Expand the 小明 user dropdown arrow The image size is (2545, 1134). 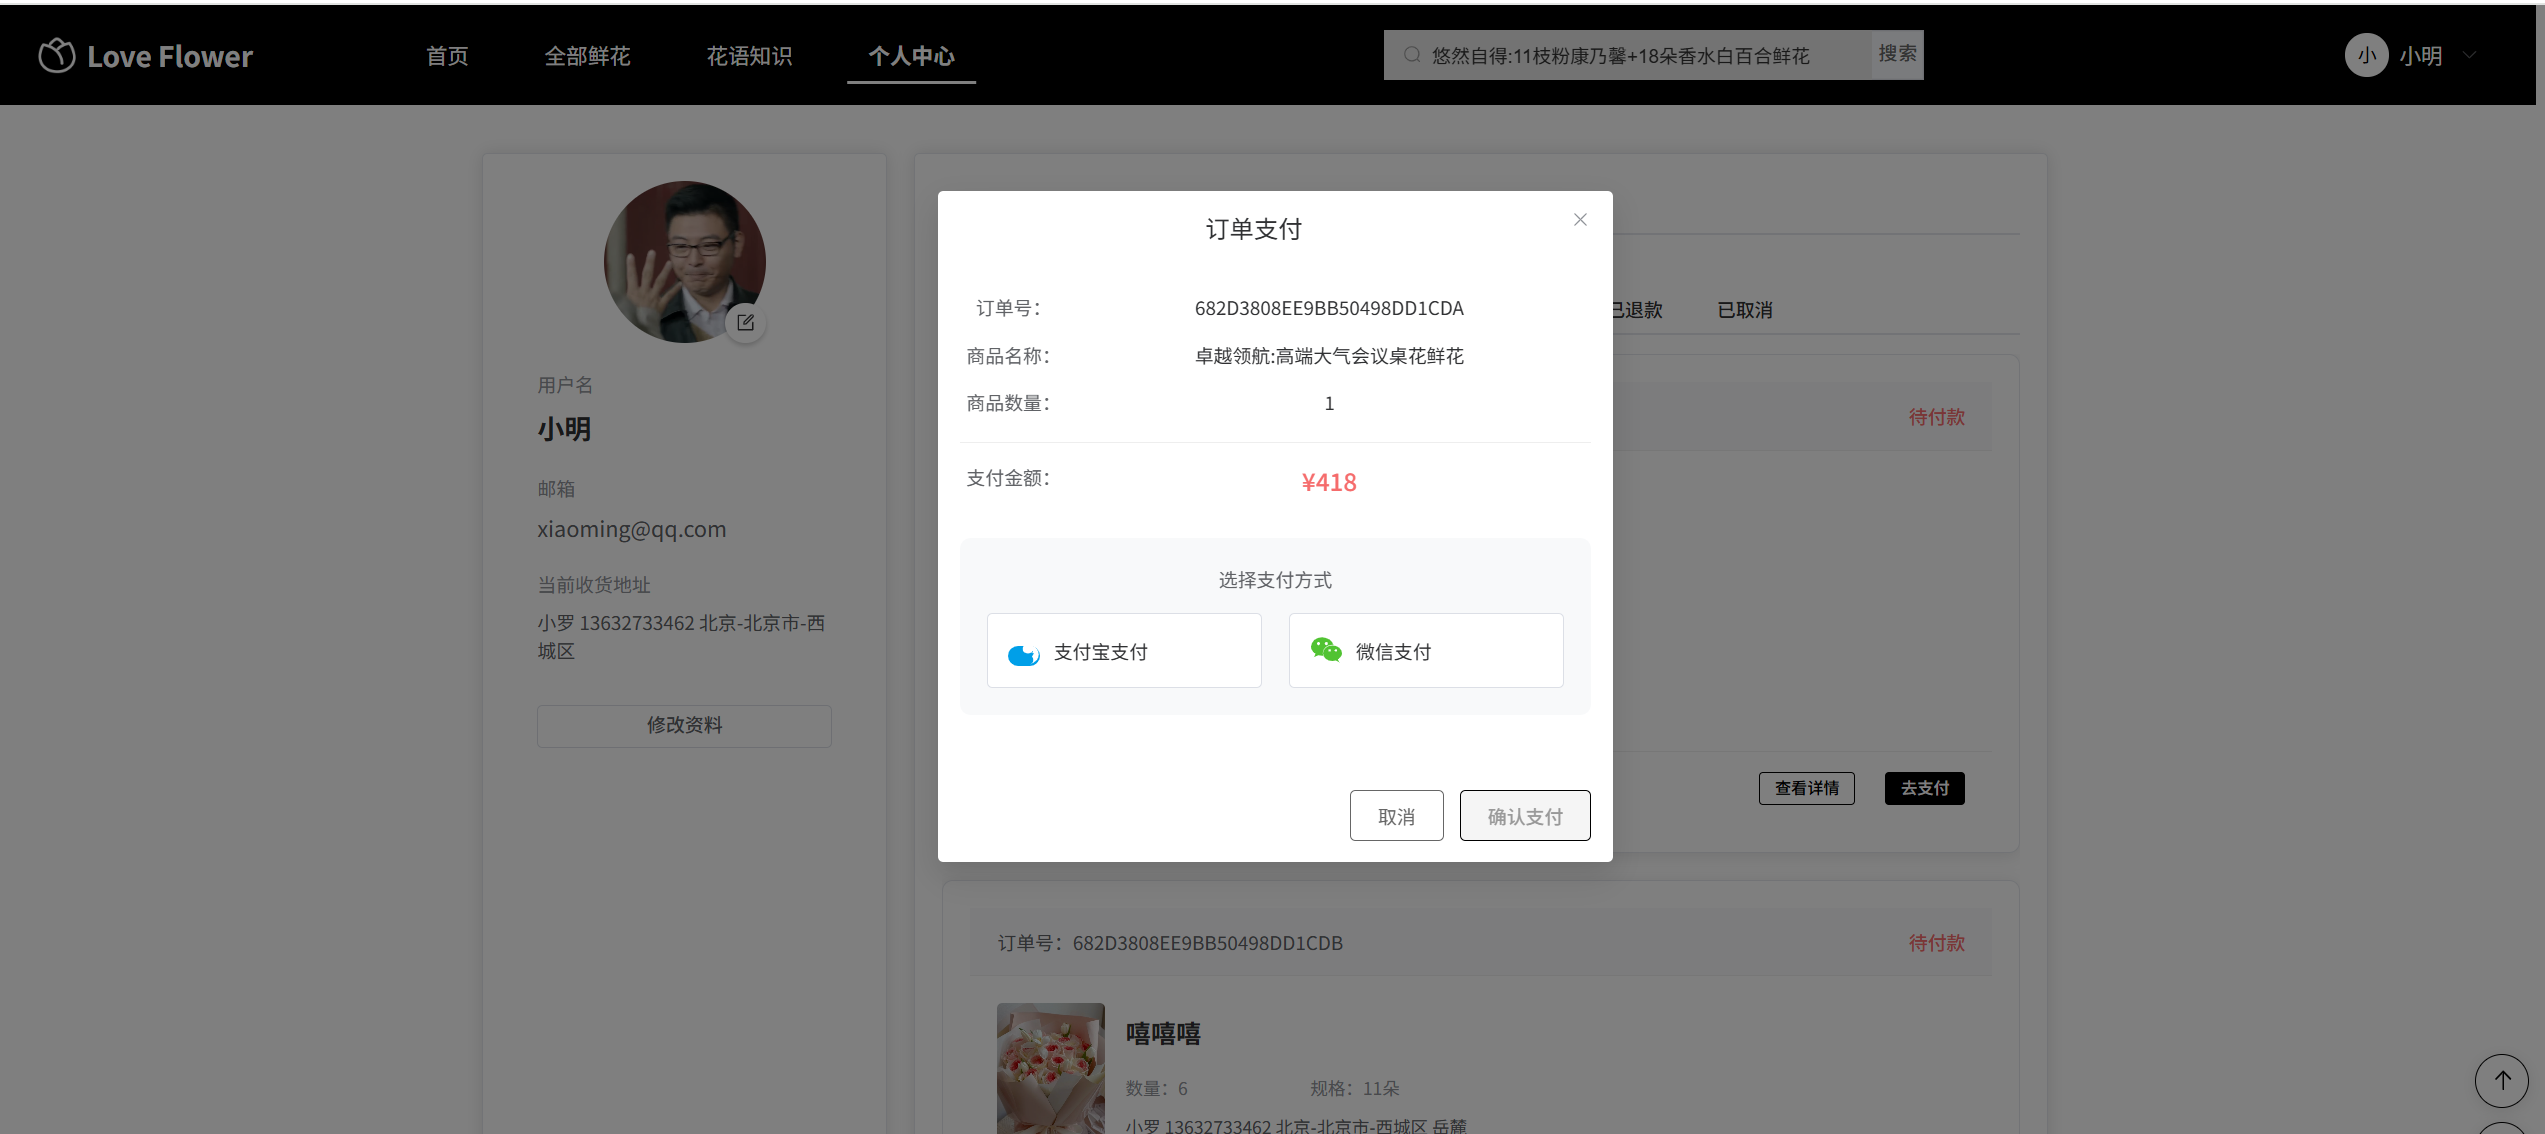(x=2470, y=56)
